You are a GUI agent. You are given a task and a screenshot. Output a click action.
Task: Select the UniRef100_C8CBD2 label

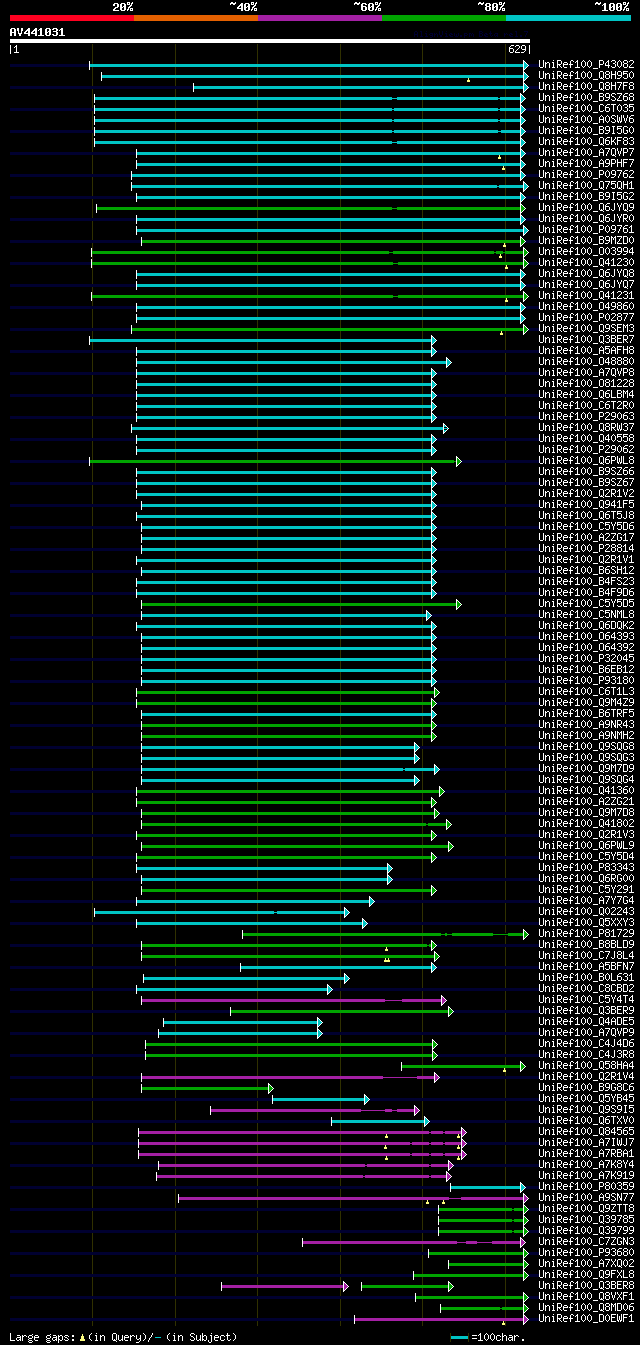click(x=584, y=988)
